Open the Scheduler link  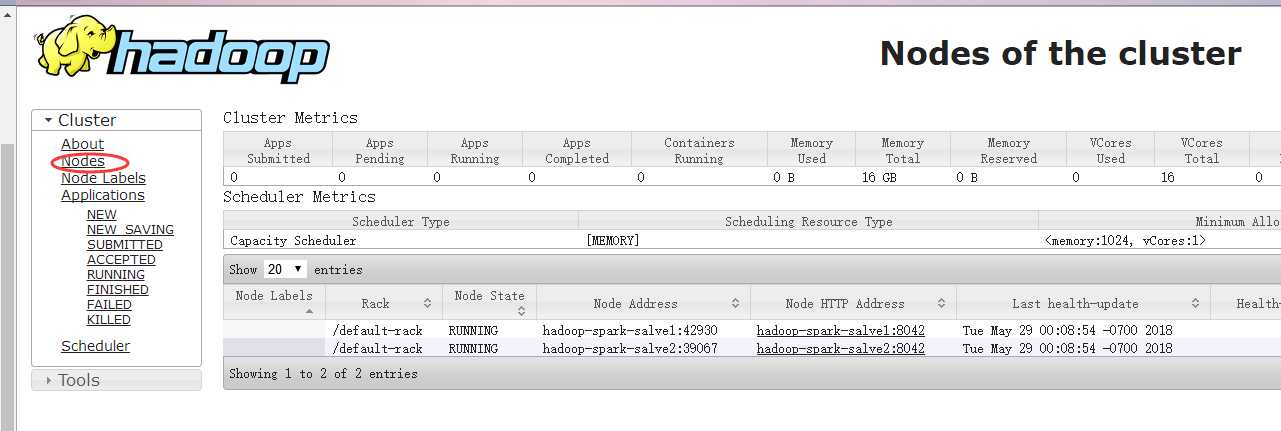point(95,346)
